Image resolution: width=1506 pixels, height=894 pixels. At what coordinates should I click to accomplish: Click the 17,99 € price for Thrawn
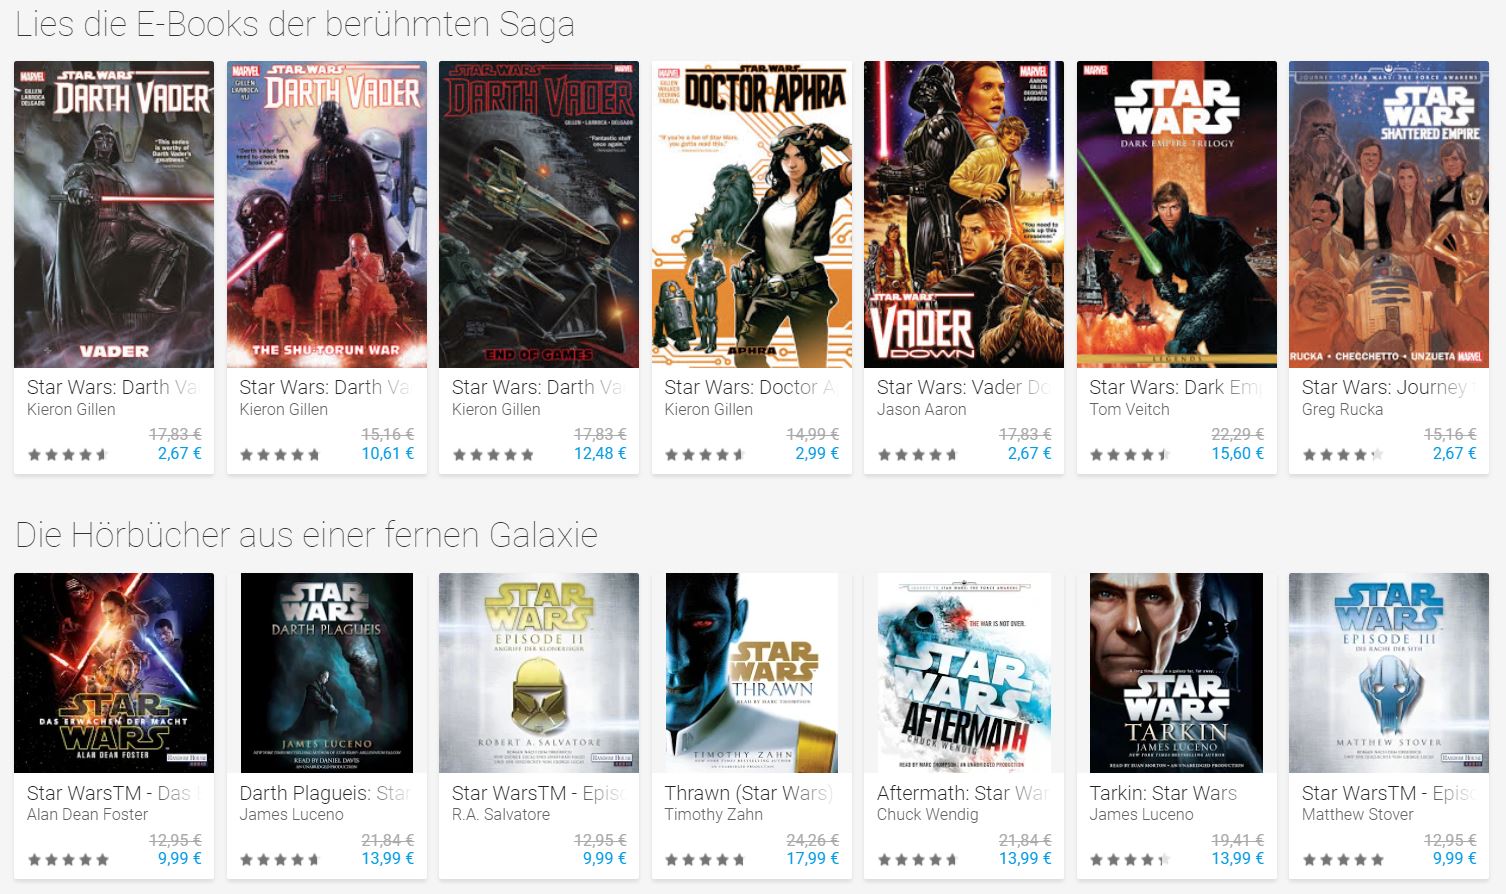pyautogui.click(x=813, y=858)
